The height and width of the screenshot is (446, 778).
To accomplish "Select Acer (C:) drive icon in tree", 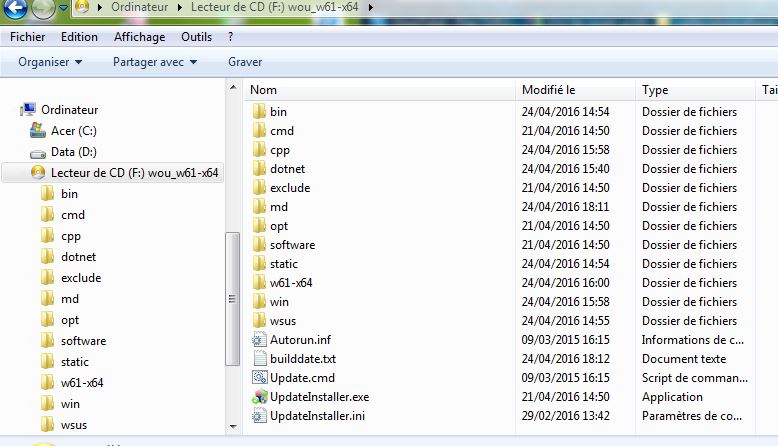I will coord(38,130).
